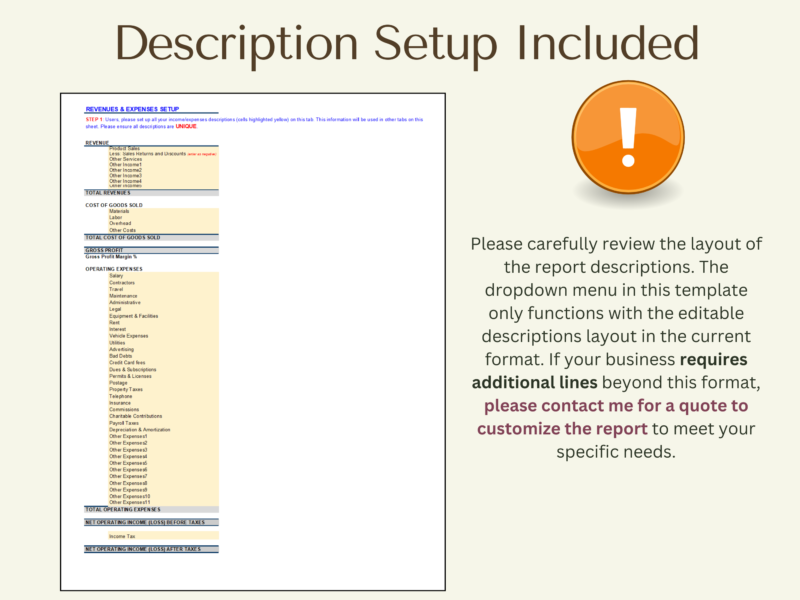Click the orange exclamation warning icon
This screenshot has width=800, height=600.
tap(628, 138)
